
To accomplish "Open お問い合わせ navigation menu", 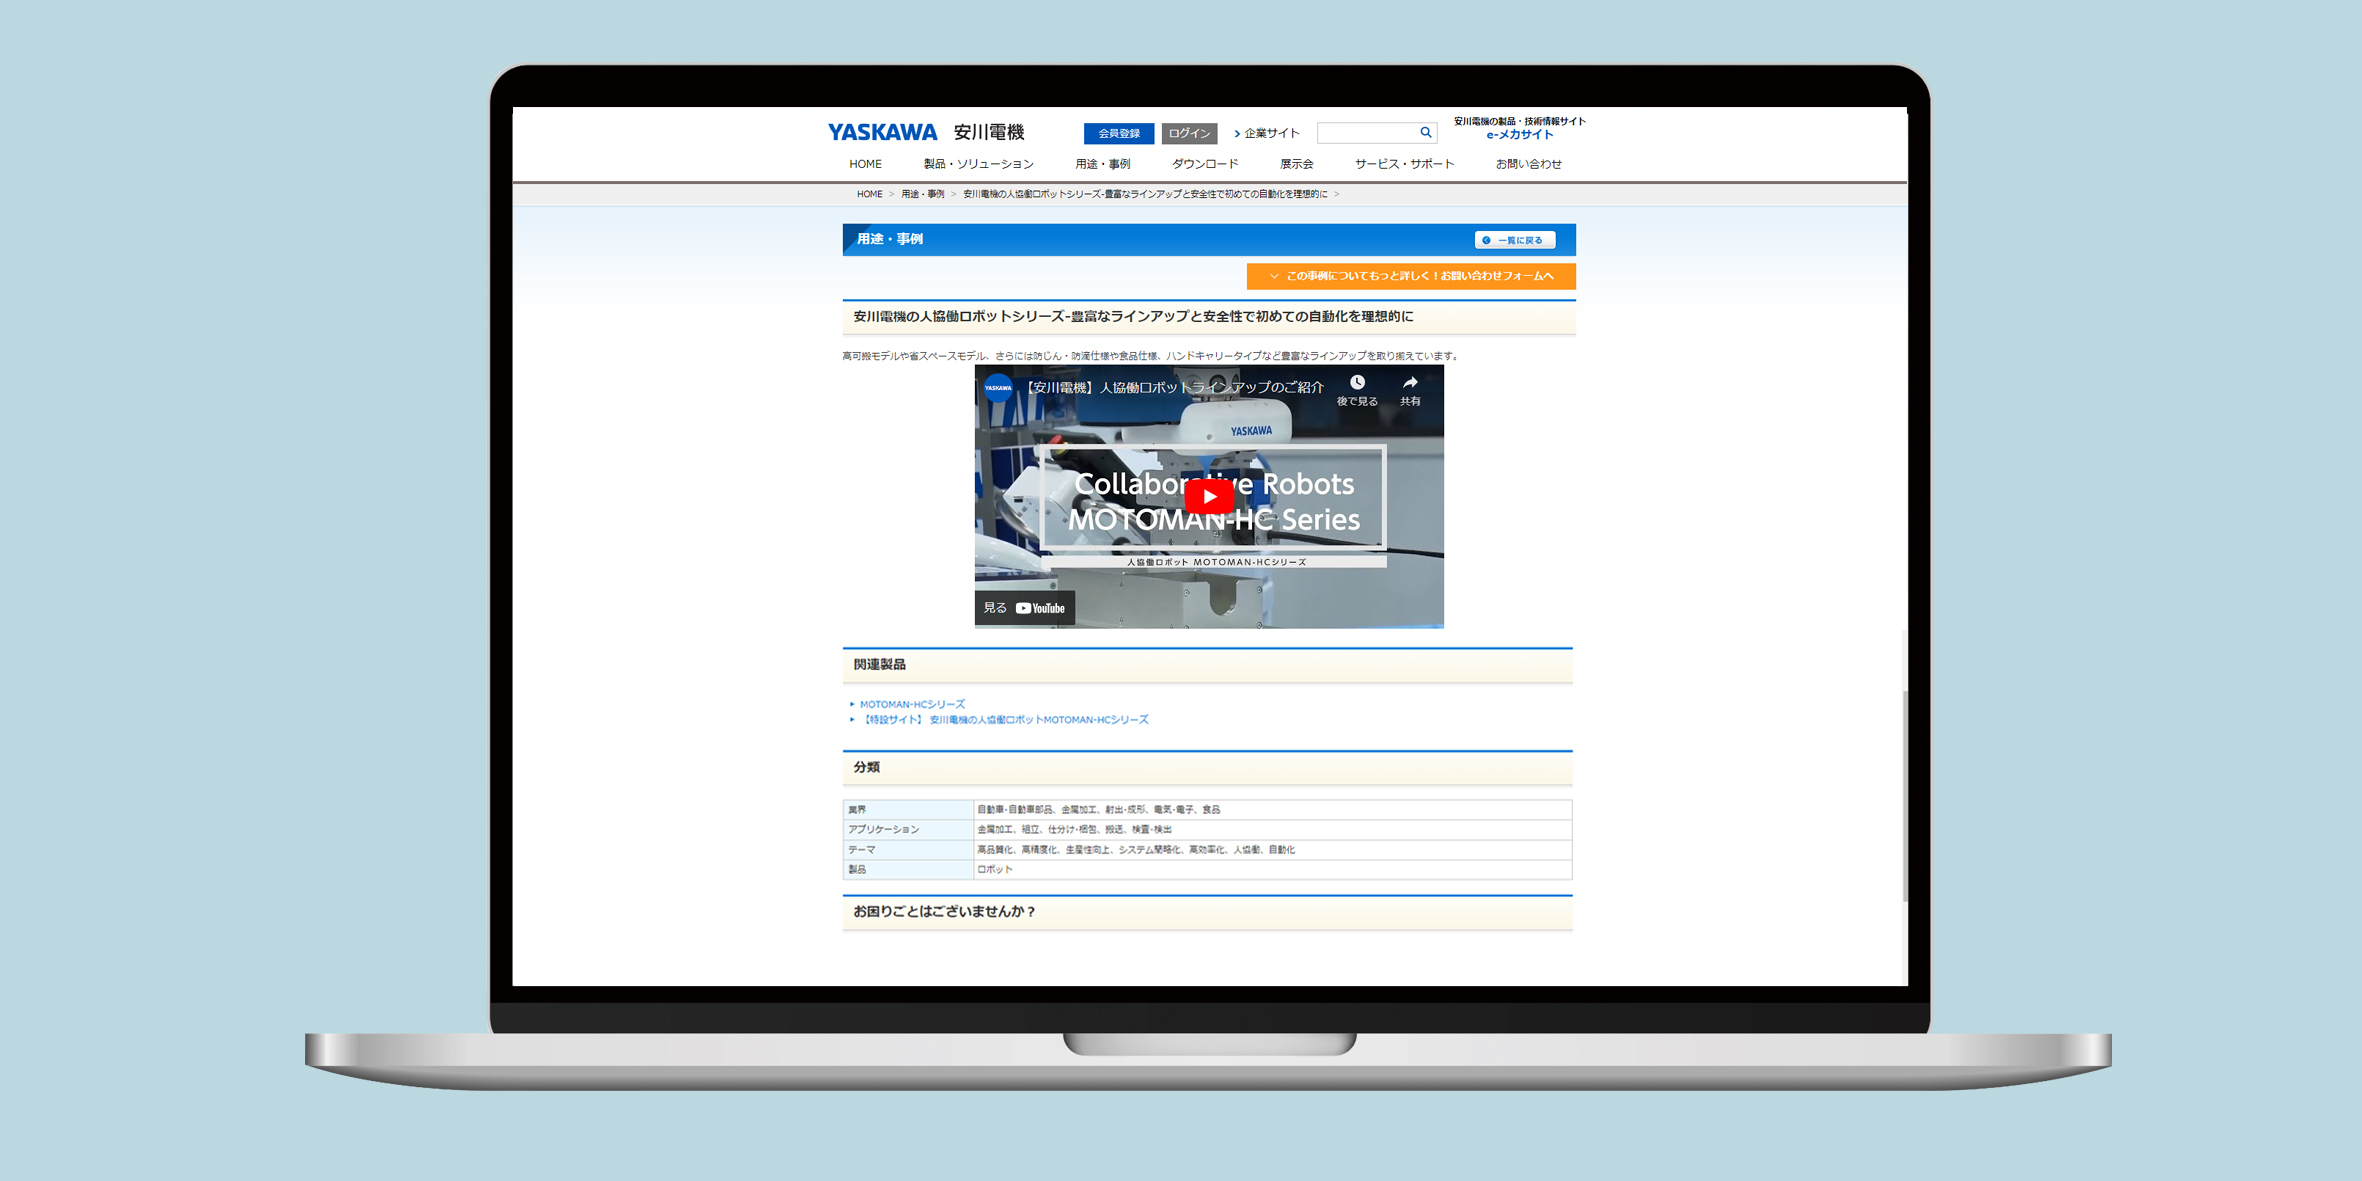I will (1528, 164).
